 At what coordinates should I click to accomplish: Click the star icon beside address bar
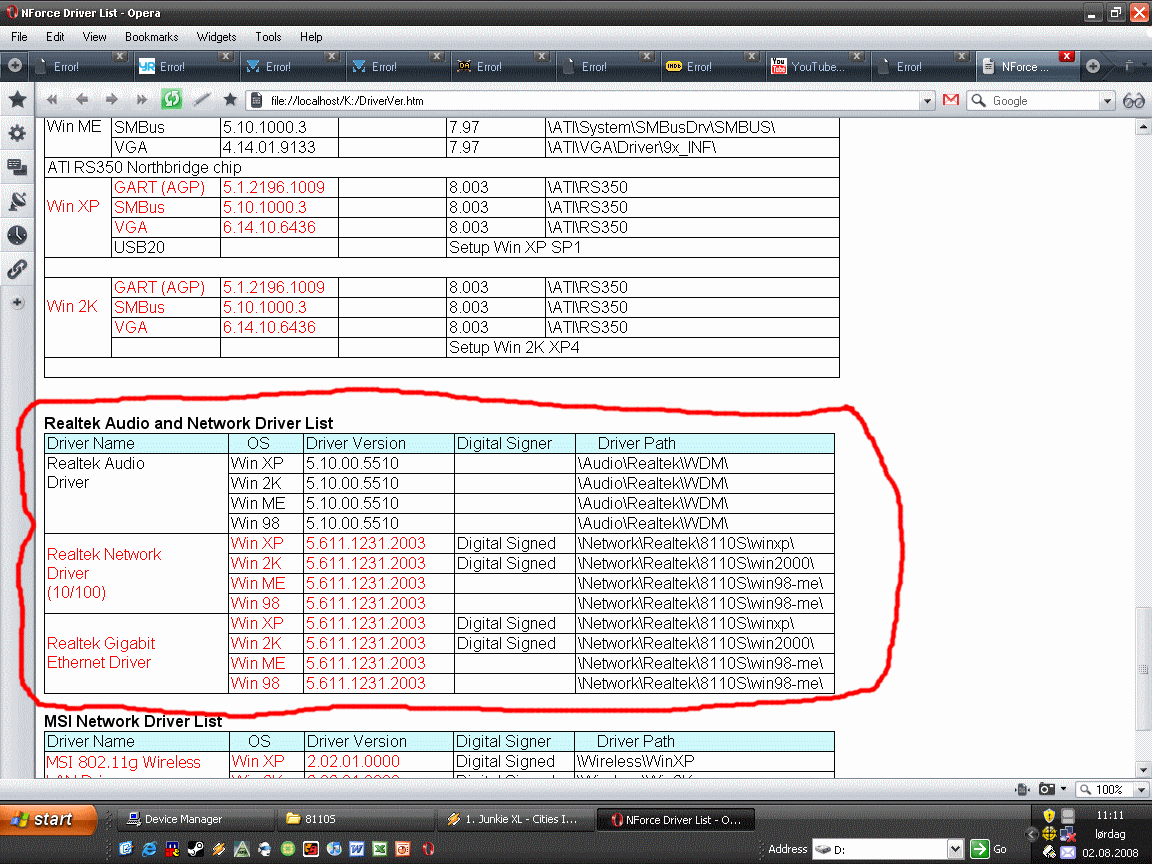pyautogui.click(x=230, y=99)
